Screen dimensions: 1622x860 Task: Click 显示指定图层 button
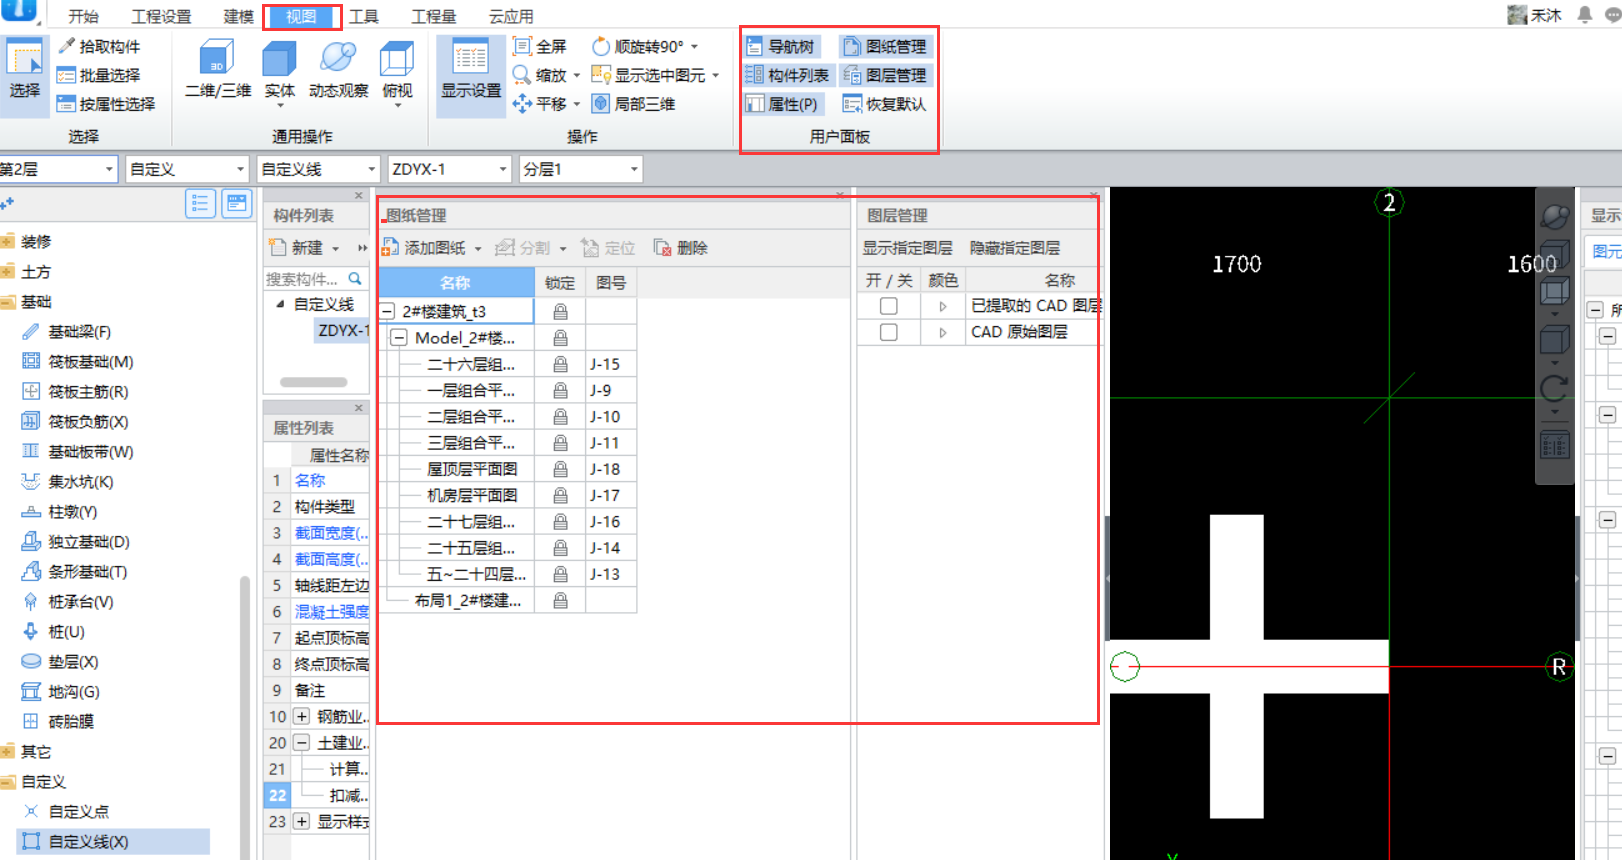pos(907,248)
